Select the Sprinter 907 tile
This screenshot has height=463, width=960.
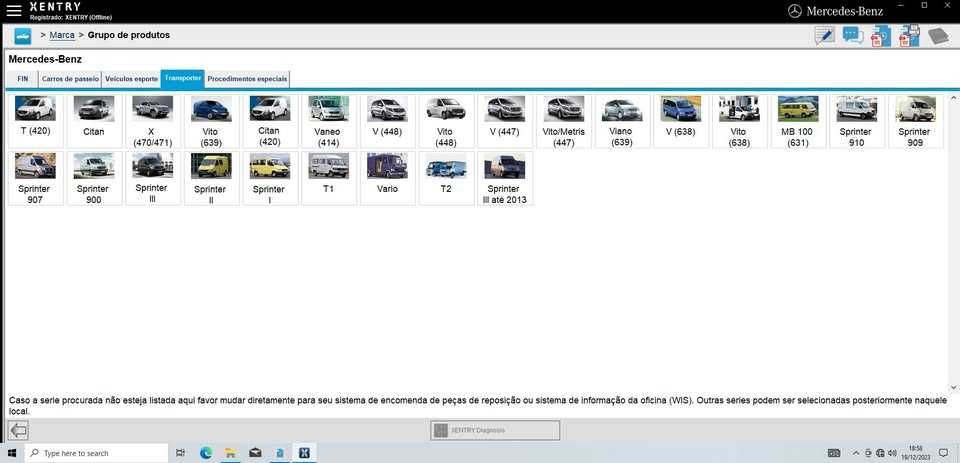(x=36, y=178)
